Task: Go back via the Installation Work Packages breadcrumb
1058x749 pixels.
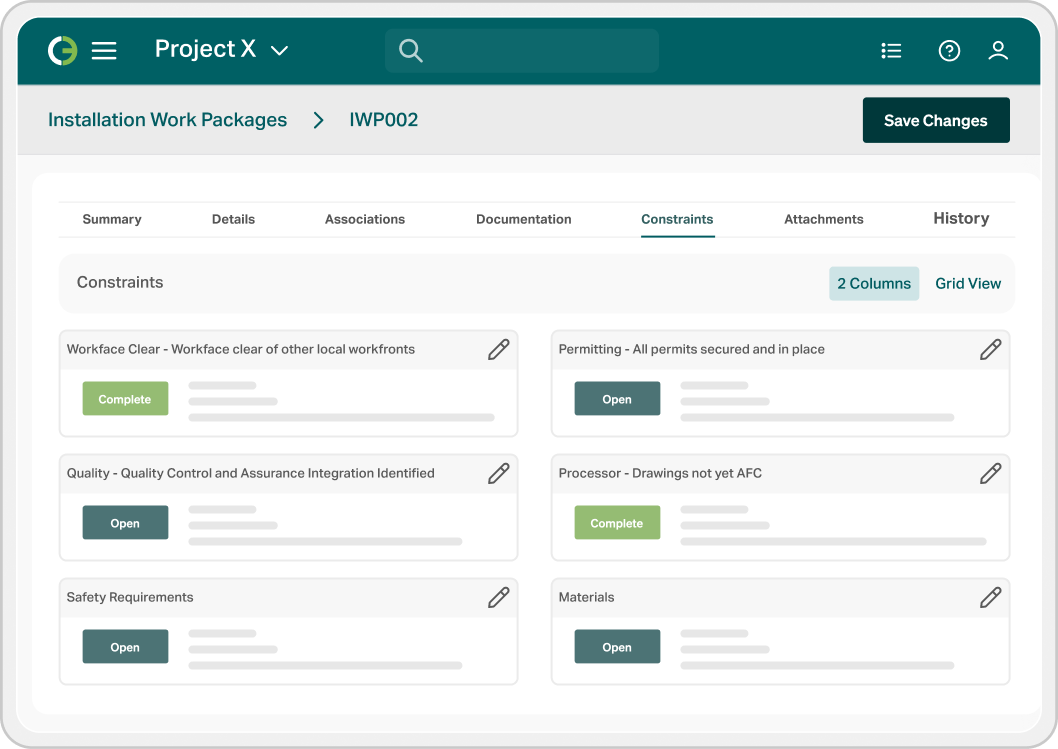Action: pyautogui.click(x=167, y=120)
